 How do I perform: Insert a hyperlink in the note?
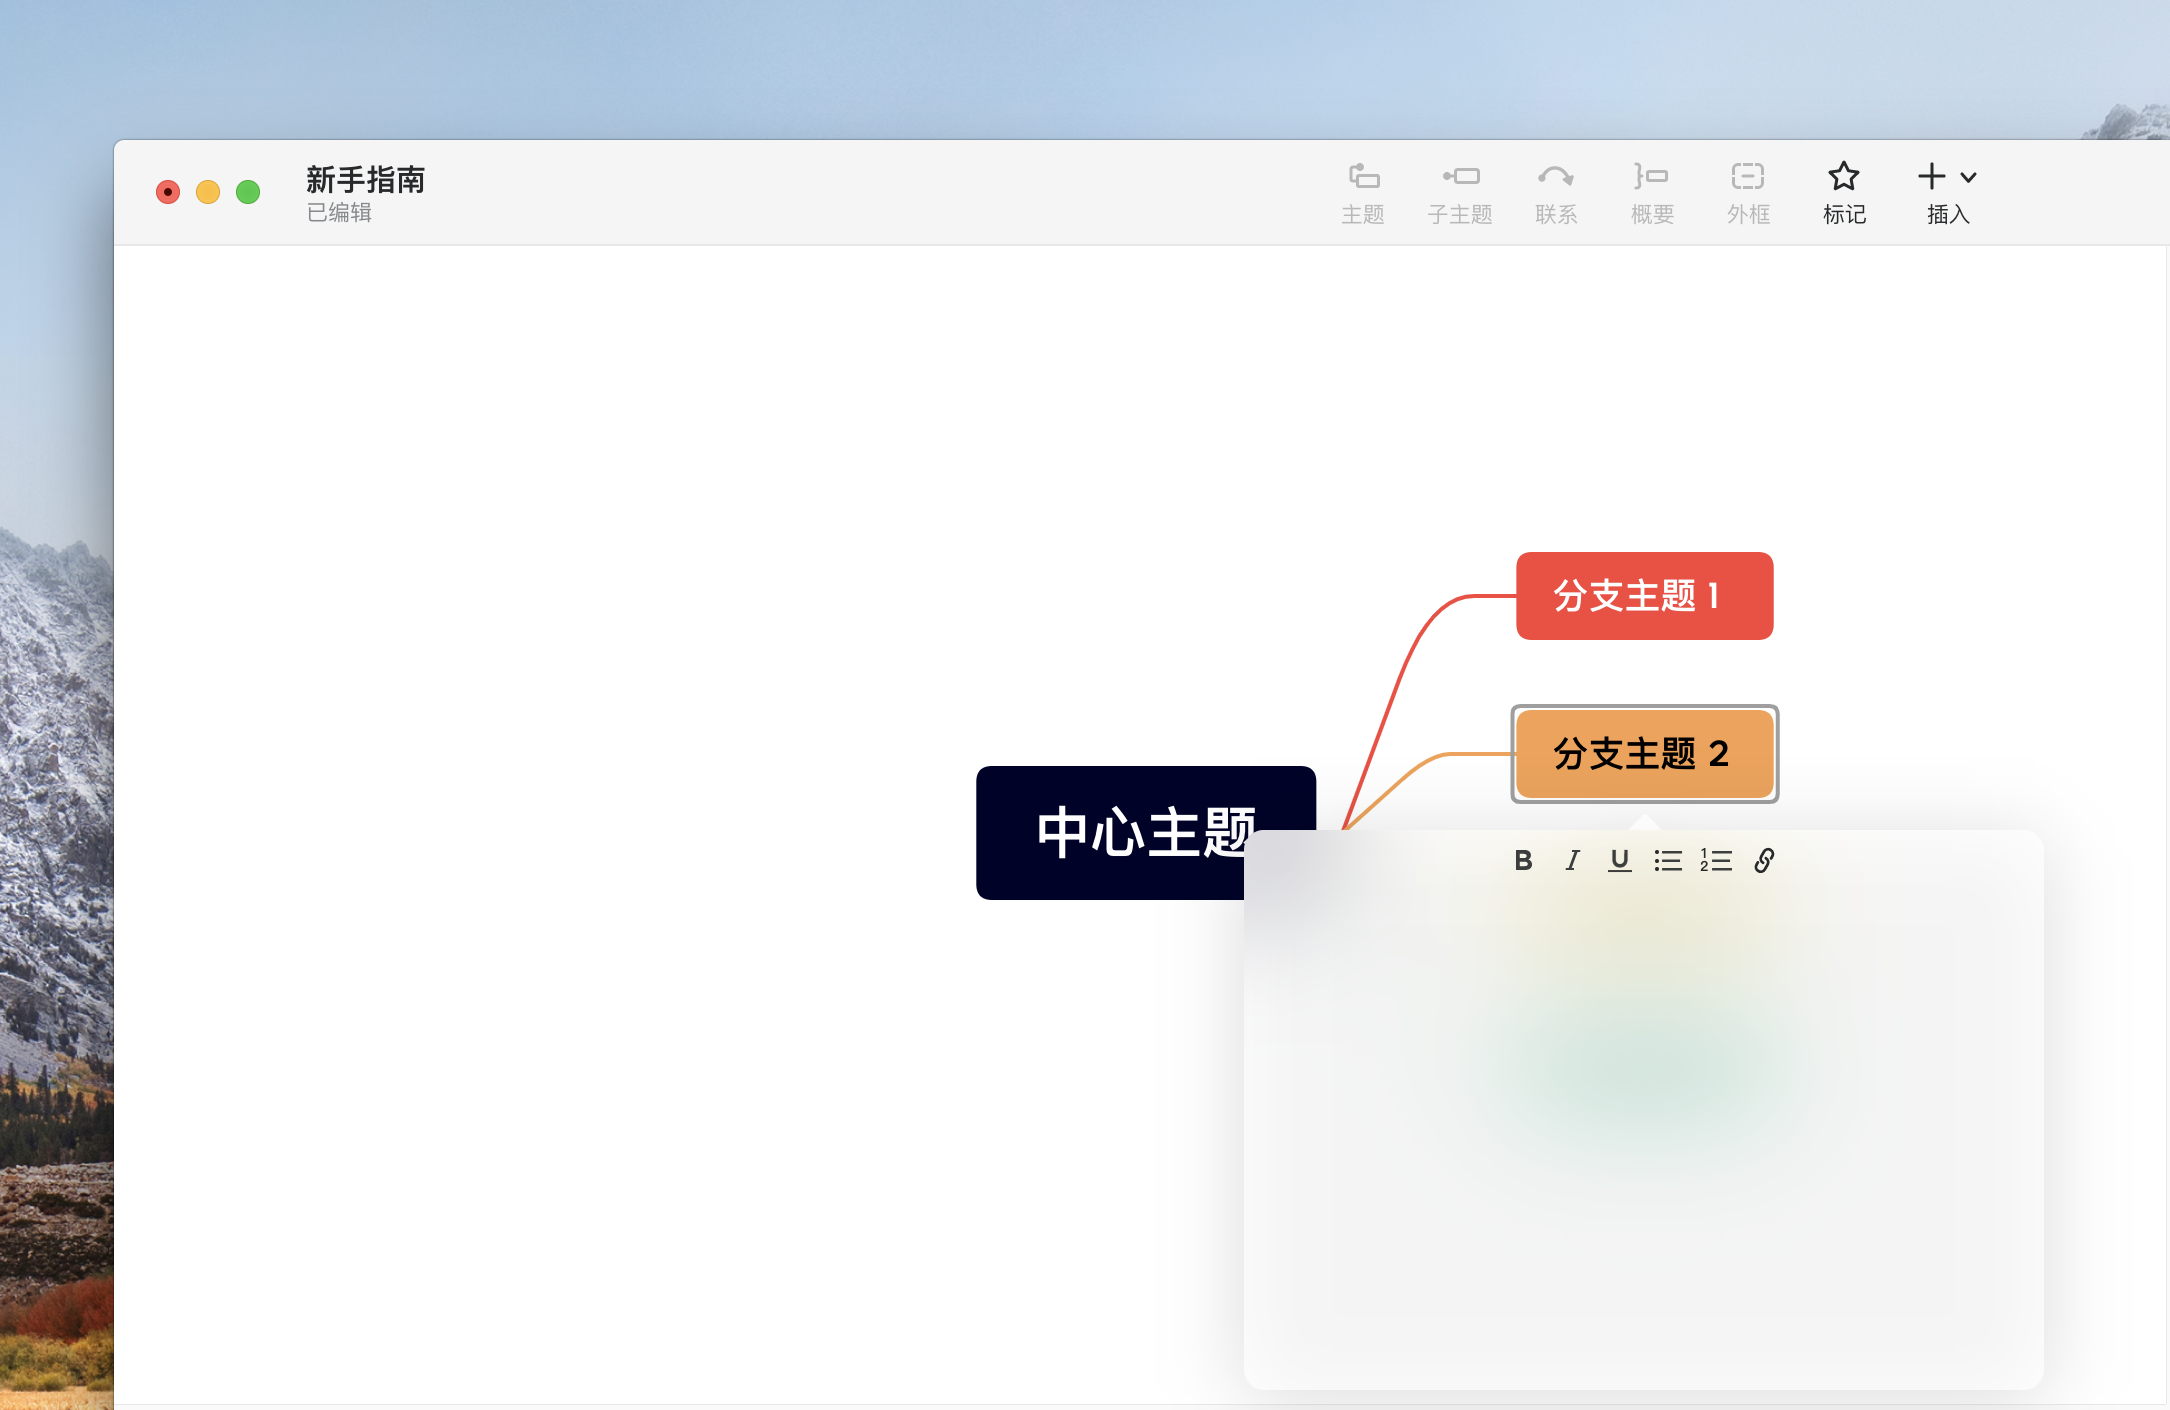1764,861
